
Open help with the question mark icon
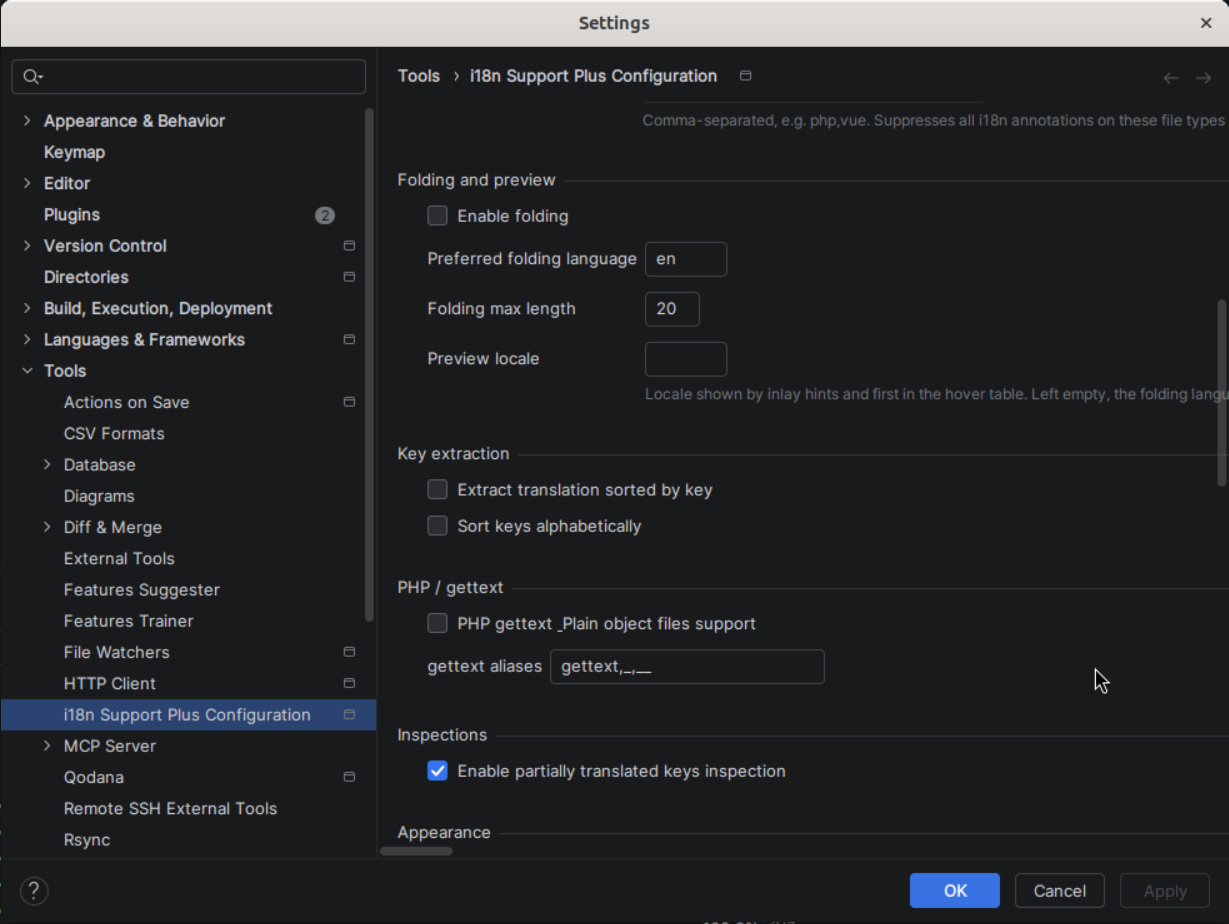coord(34,891)
